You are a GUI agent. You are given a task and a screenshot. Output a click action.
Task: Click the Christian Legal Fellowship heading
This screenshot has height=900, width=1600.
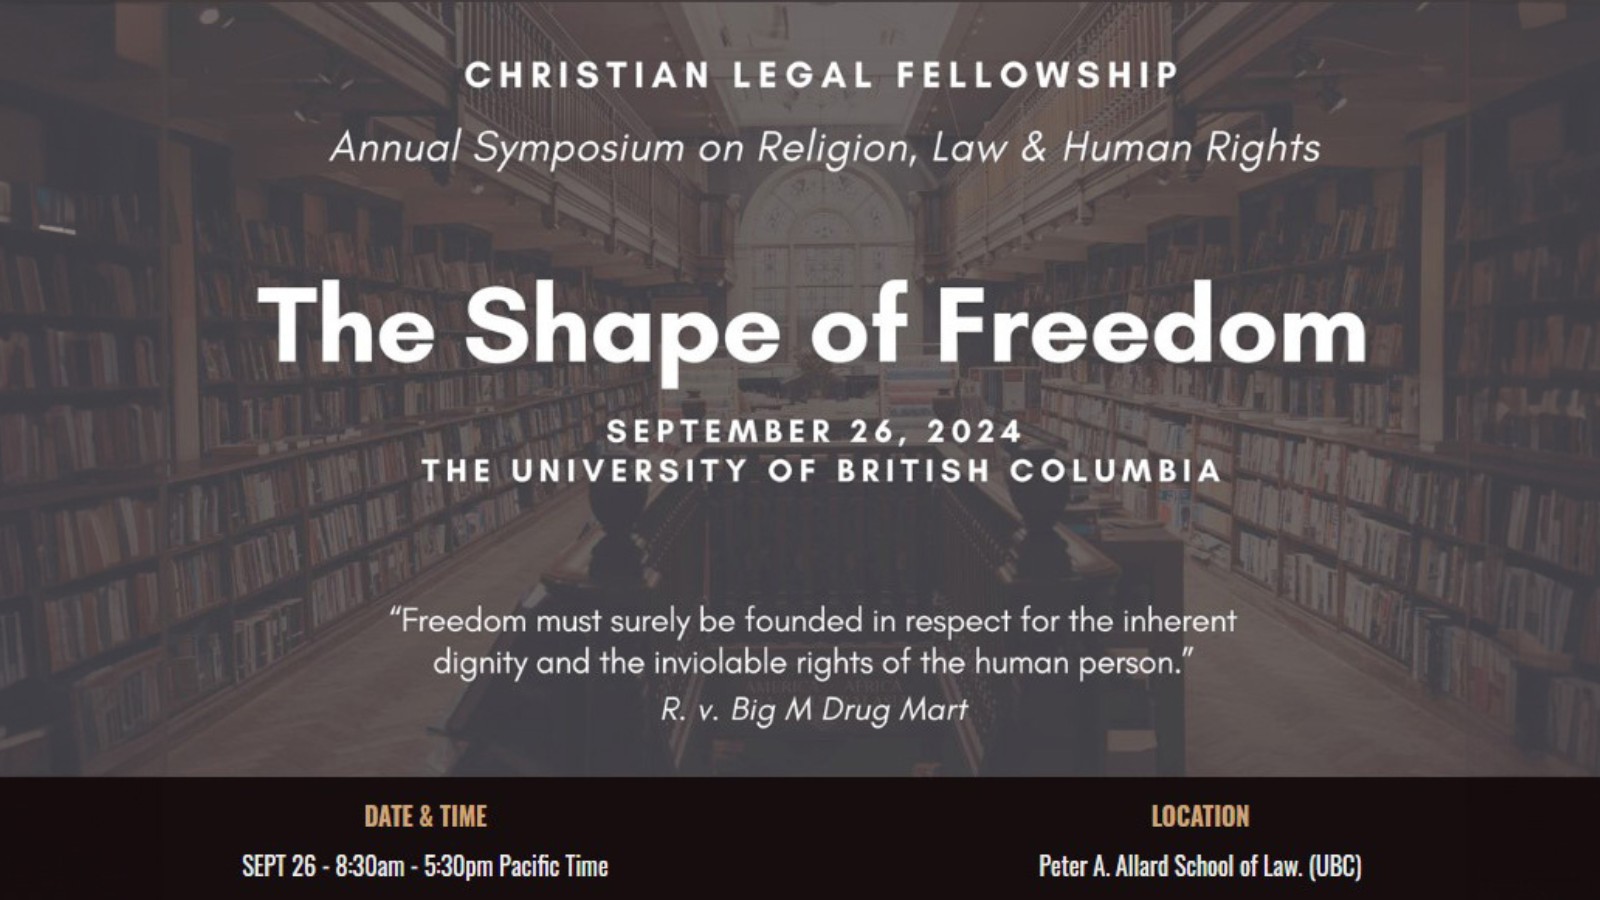point(822,75)
